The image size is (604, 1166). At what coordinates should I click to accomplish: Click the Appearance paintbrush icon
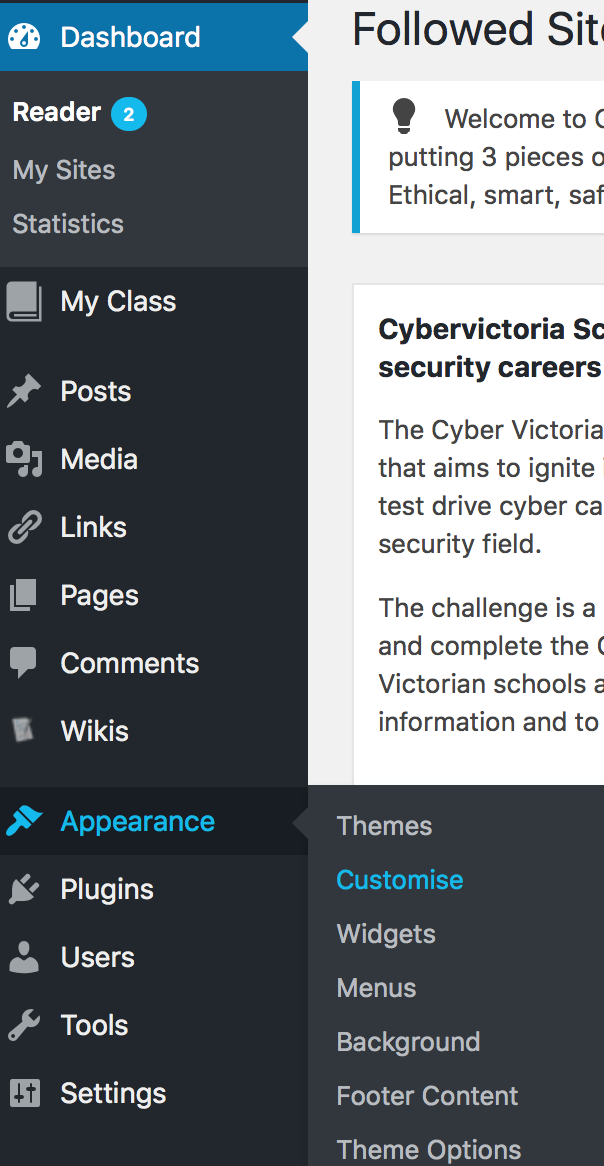pos(24,822)
